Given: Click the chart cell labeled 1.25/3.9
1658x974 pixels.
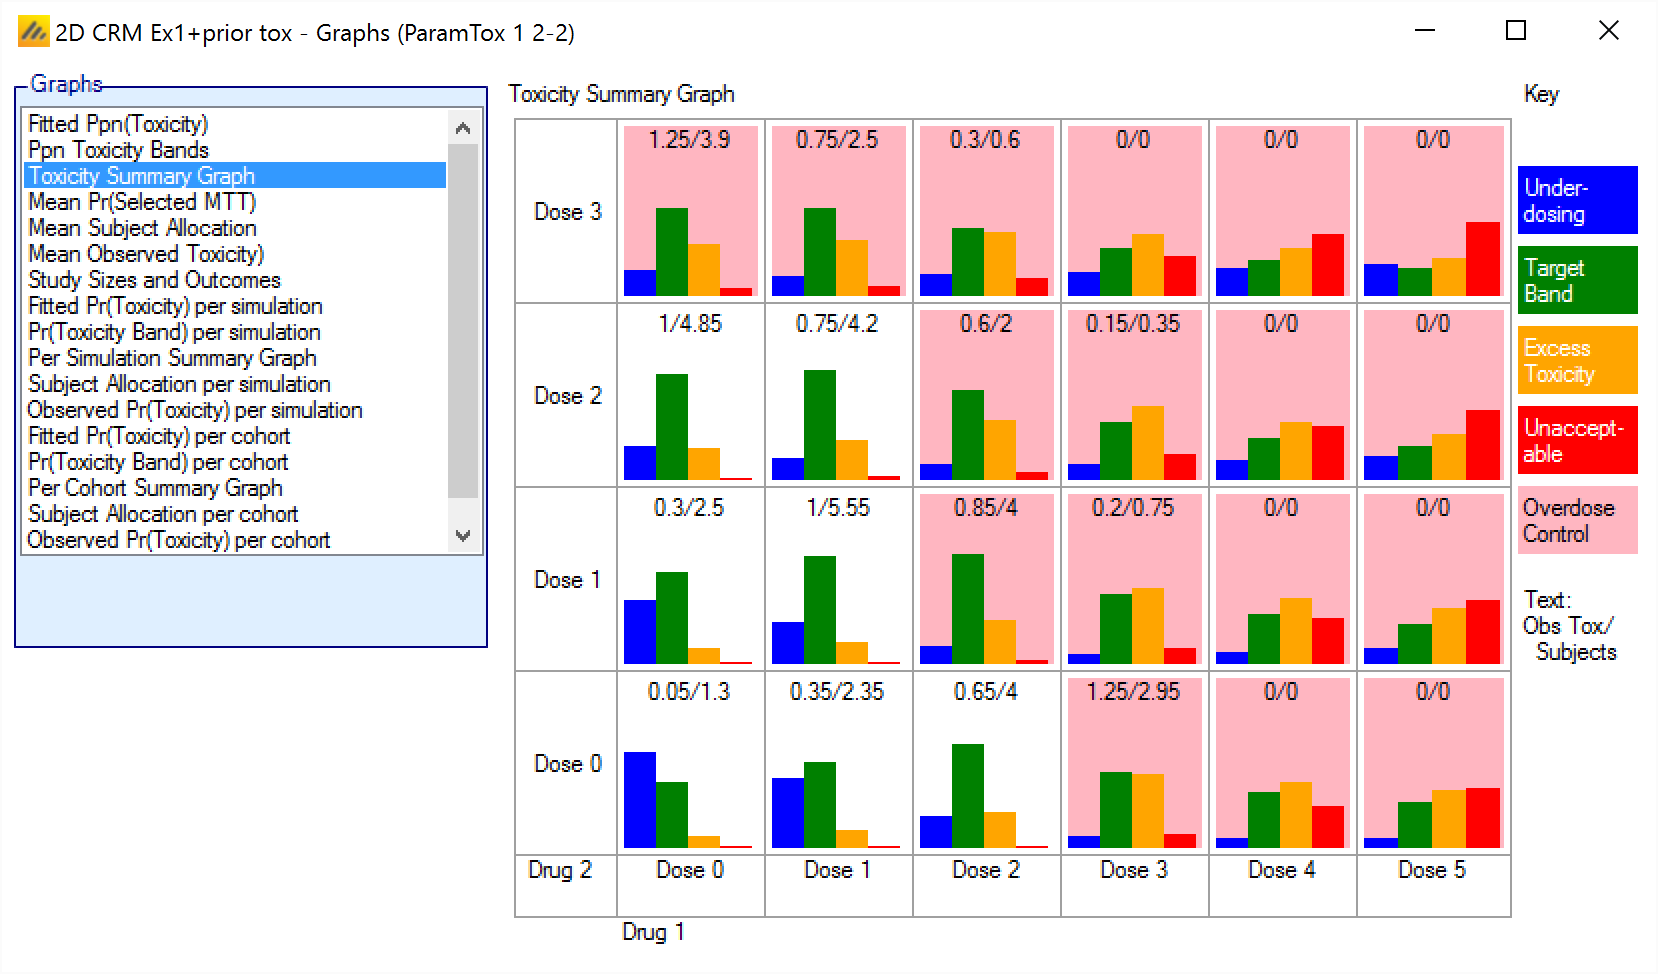Looking at the screenshot, I should tap(690, 211).
